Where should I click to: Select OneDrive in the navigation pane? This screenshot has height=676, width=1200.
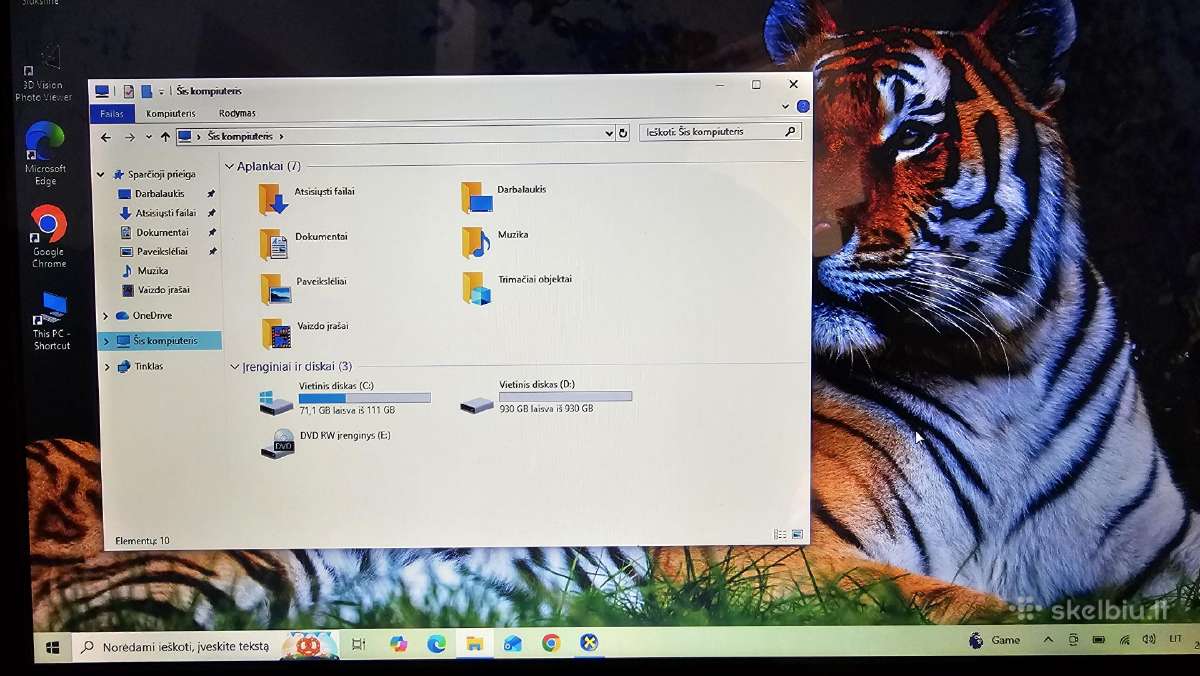pos(152,316)
